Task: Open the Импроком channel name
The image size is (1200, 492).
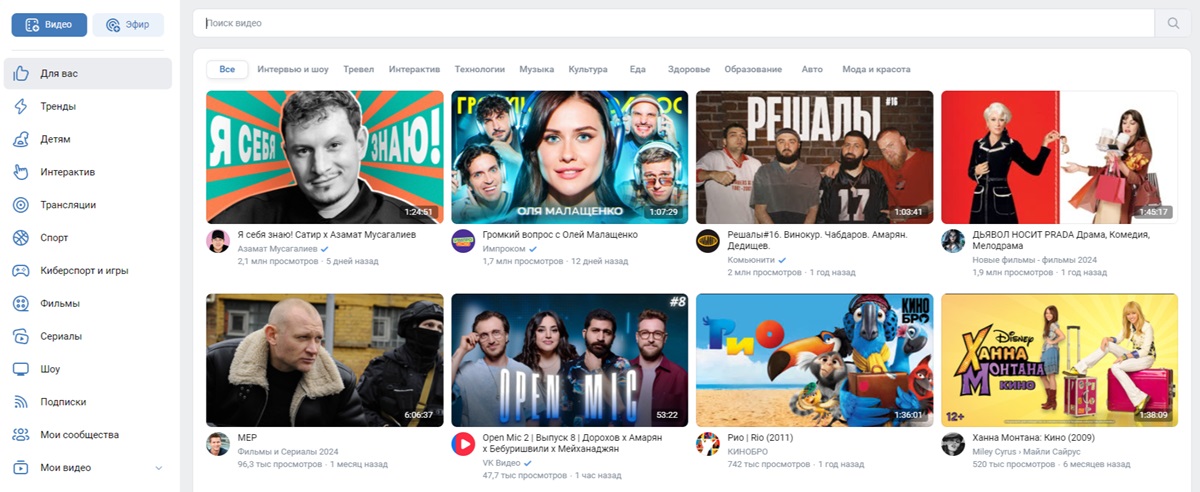Action: point(504,248)
